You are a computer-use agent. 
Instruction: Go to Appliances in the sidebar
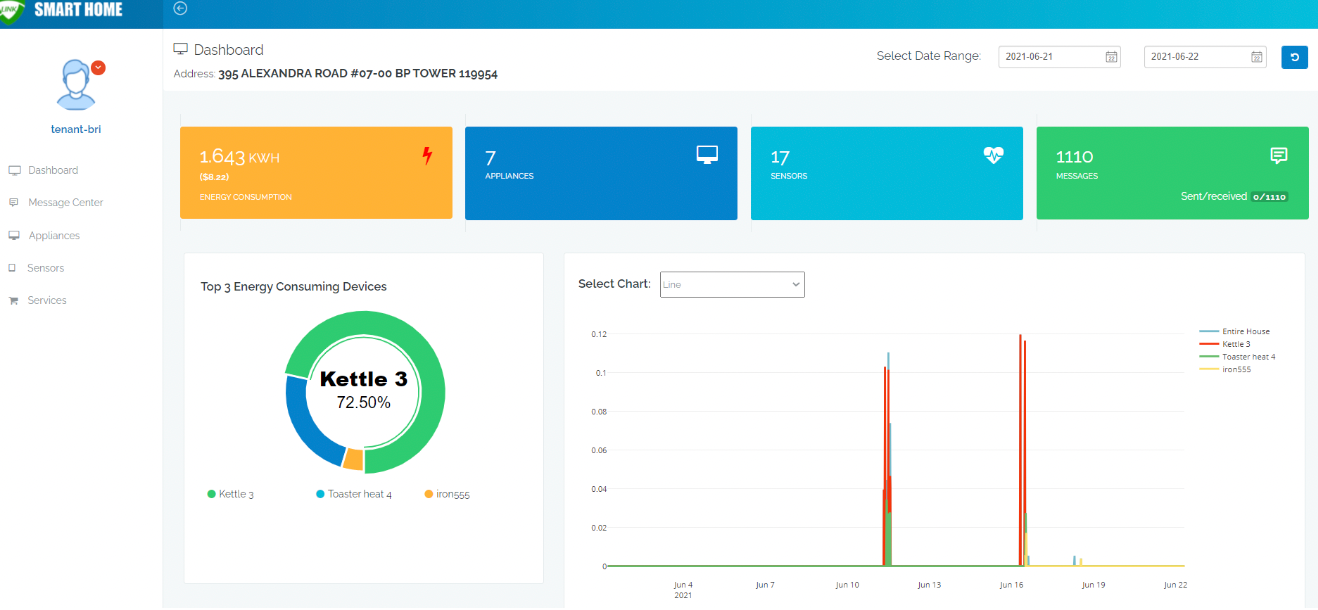click(x=54, y=236)
